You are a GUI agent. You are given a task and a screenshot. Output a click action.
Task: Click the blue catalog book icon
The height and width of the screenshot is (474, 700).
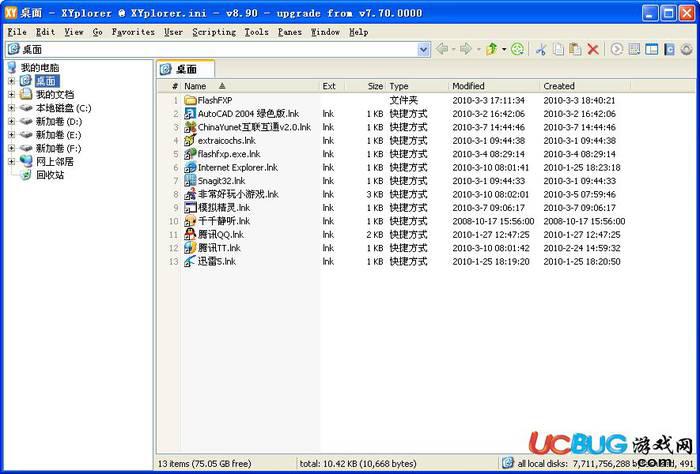(x=669, y=49)
